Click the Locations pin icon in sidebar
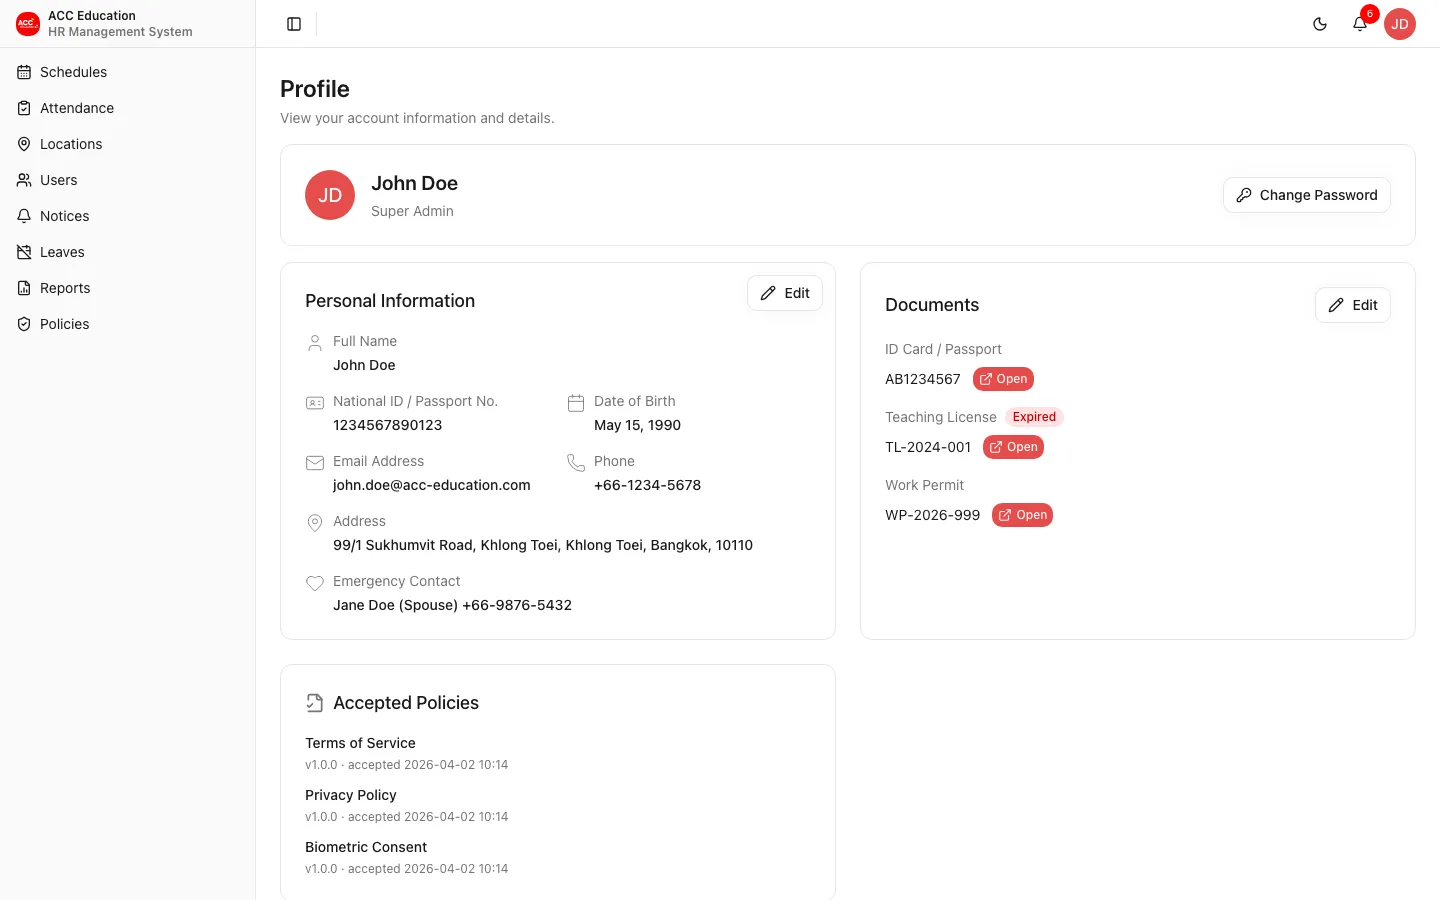This screenshot has height=900, width=1440. point(24,144)
